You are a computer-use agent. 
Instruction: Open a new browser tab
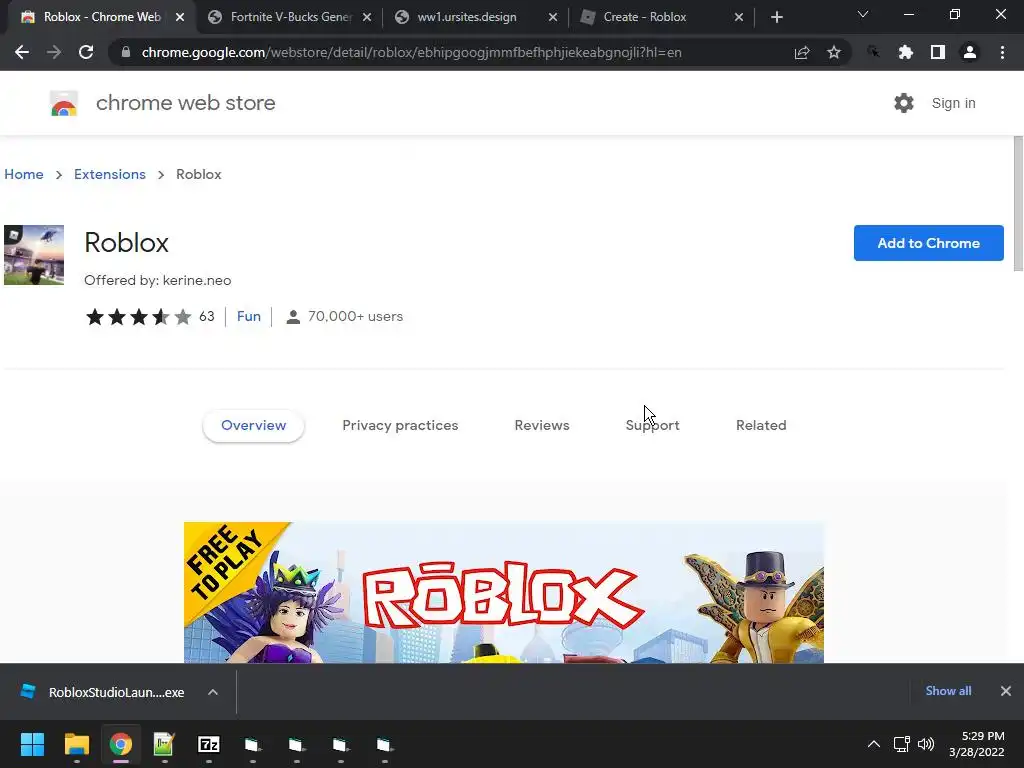click(776, 17)
